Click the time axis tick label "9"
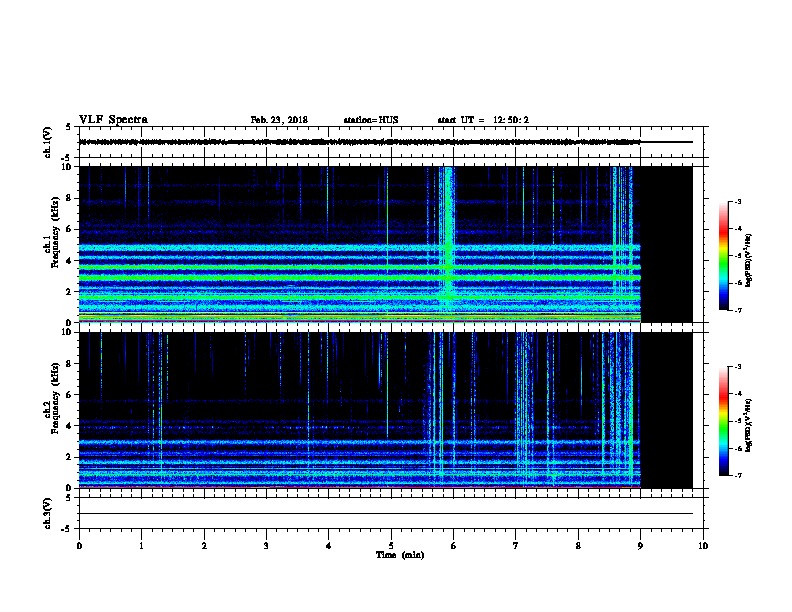The image size is (792, 612). tap(640, 545)
